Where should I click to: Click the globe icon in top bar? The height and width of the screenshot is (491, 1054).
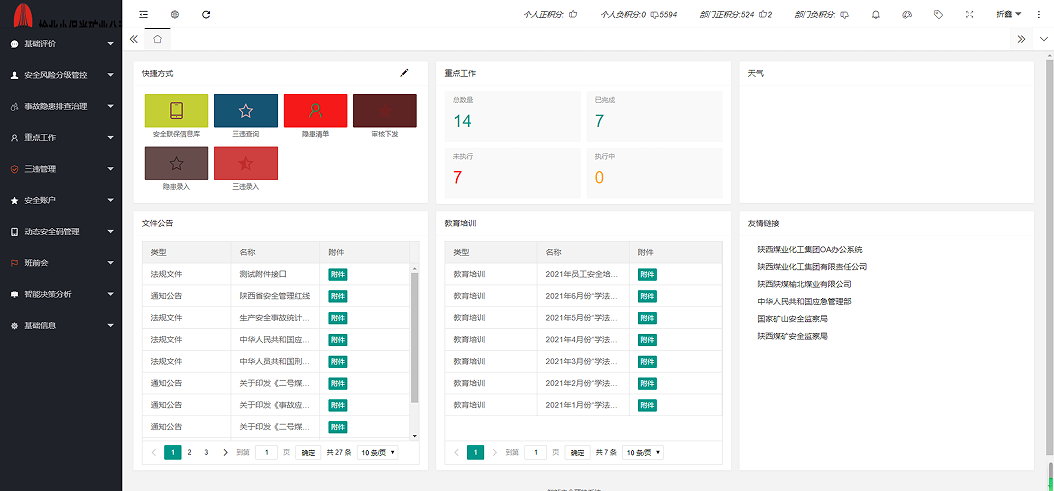click(x=175, y=14)
